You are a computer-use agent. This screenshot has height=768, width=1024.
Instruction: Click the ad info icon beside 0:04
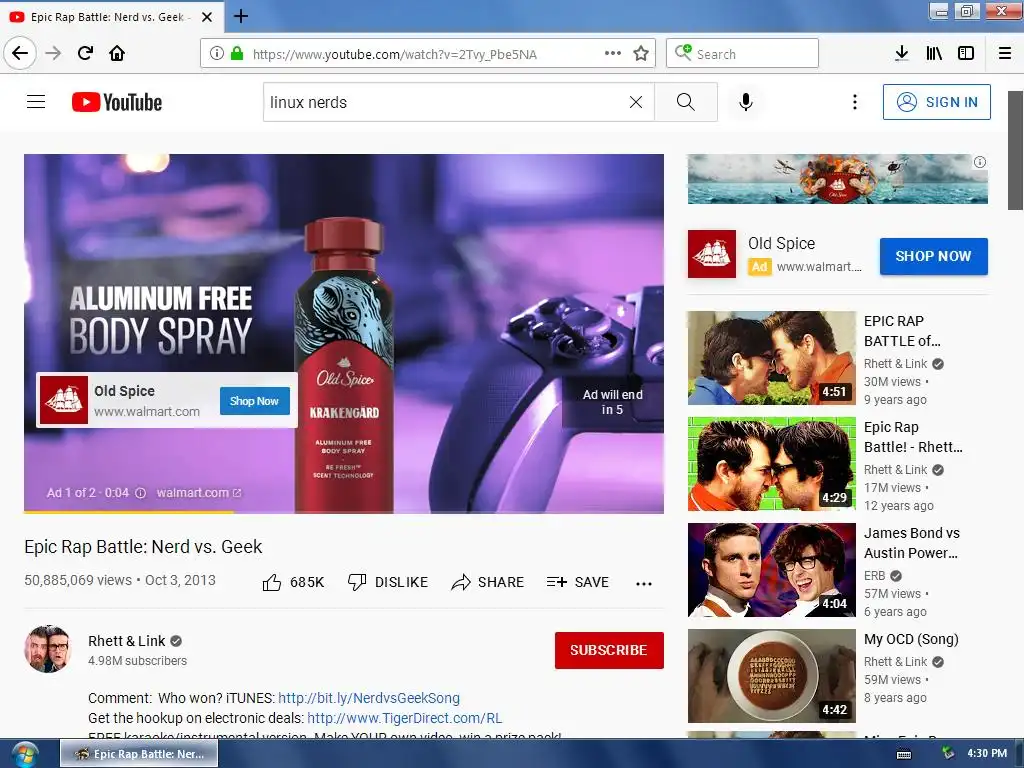click(x=140, y=493)
